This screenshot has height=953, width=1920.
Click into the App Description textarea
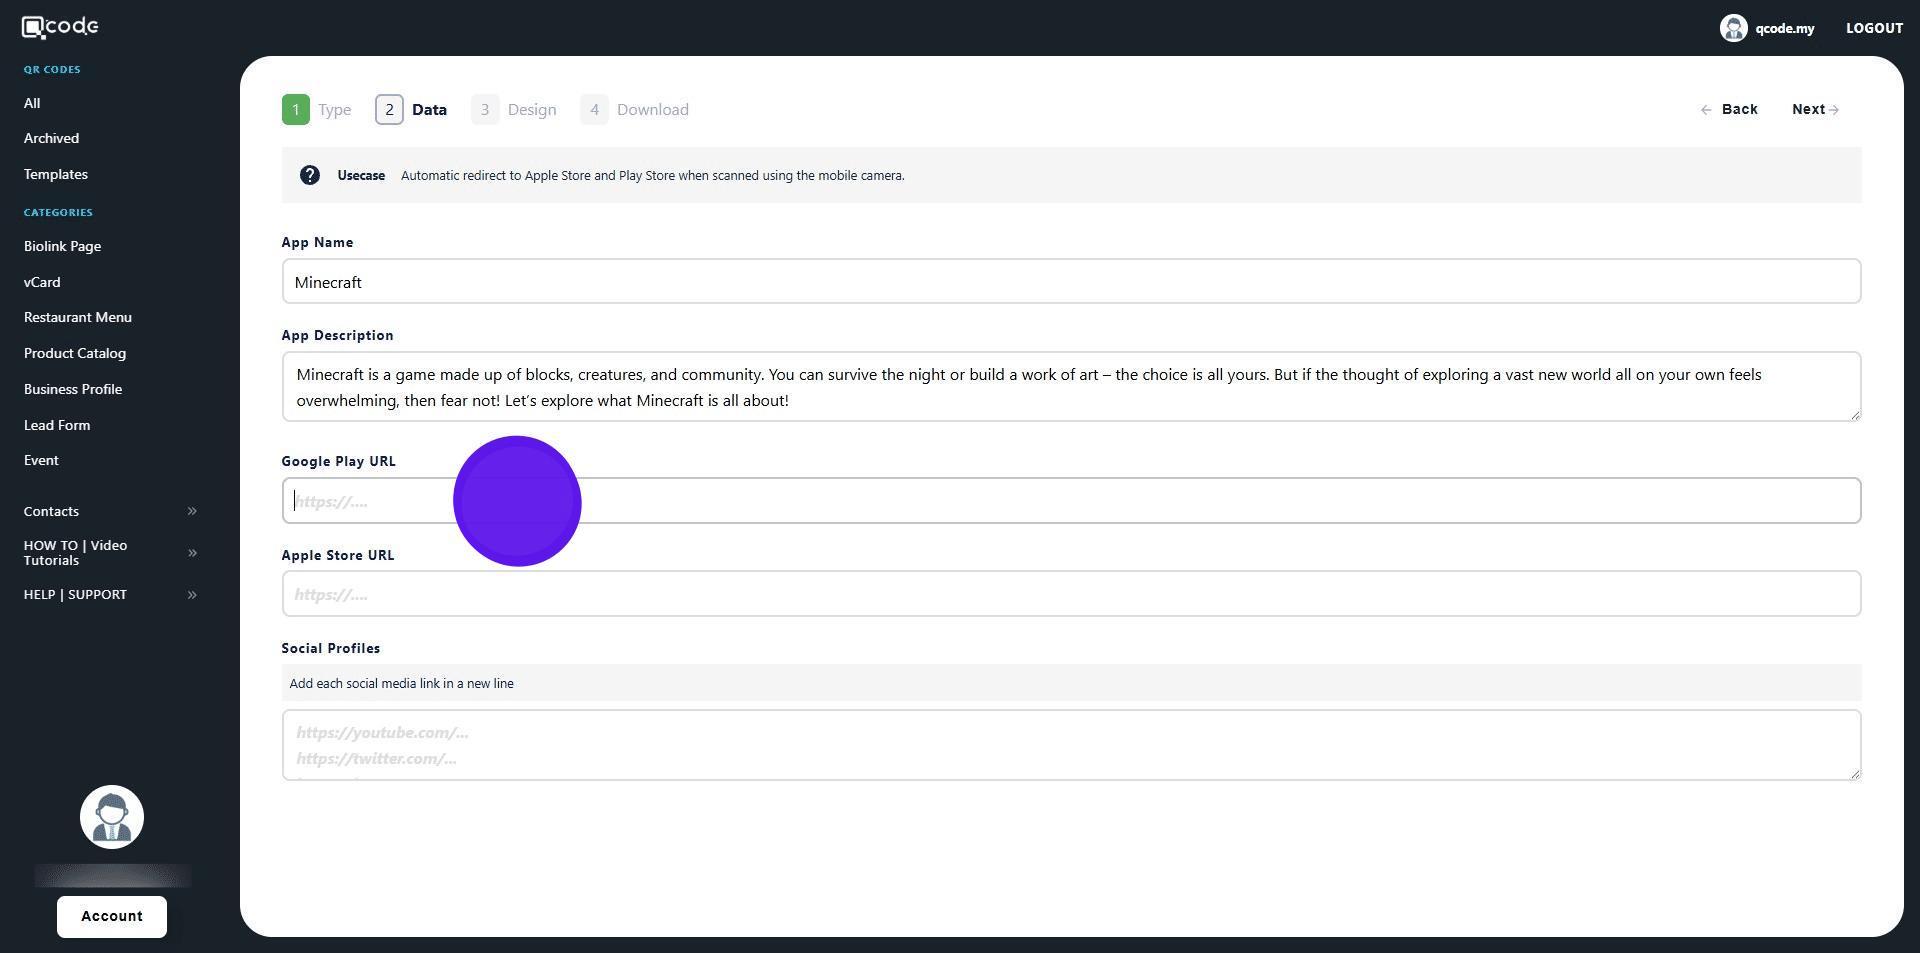click(x=1071, y=387)
